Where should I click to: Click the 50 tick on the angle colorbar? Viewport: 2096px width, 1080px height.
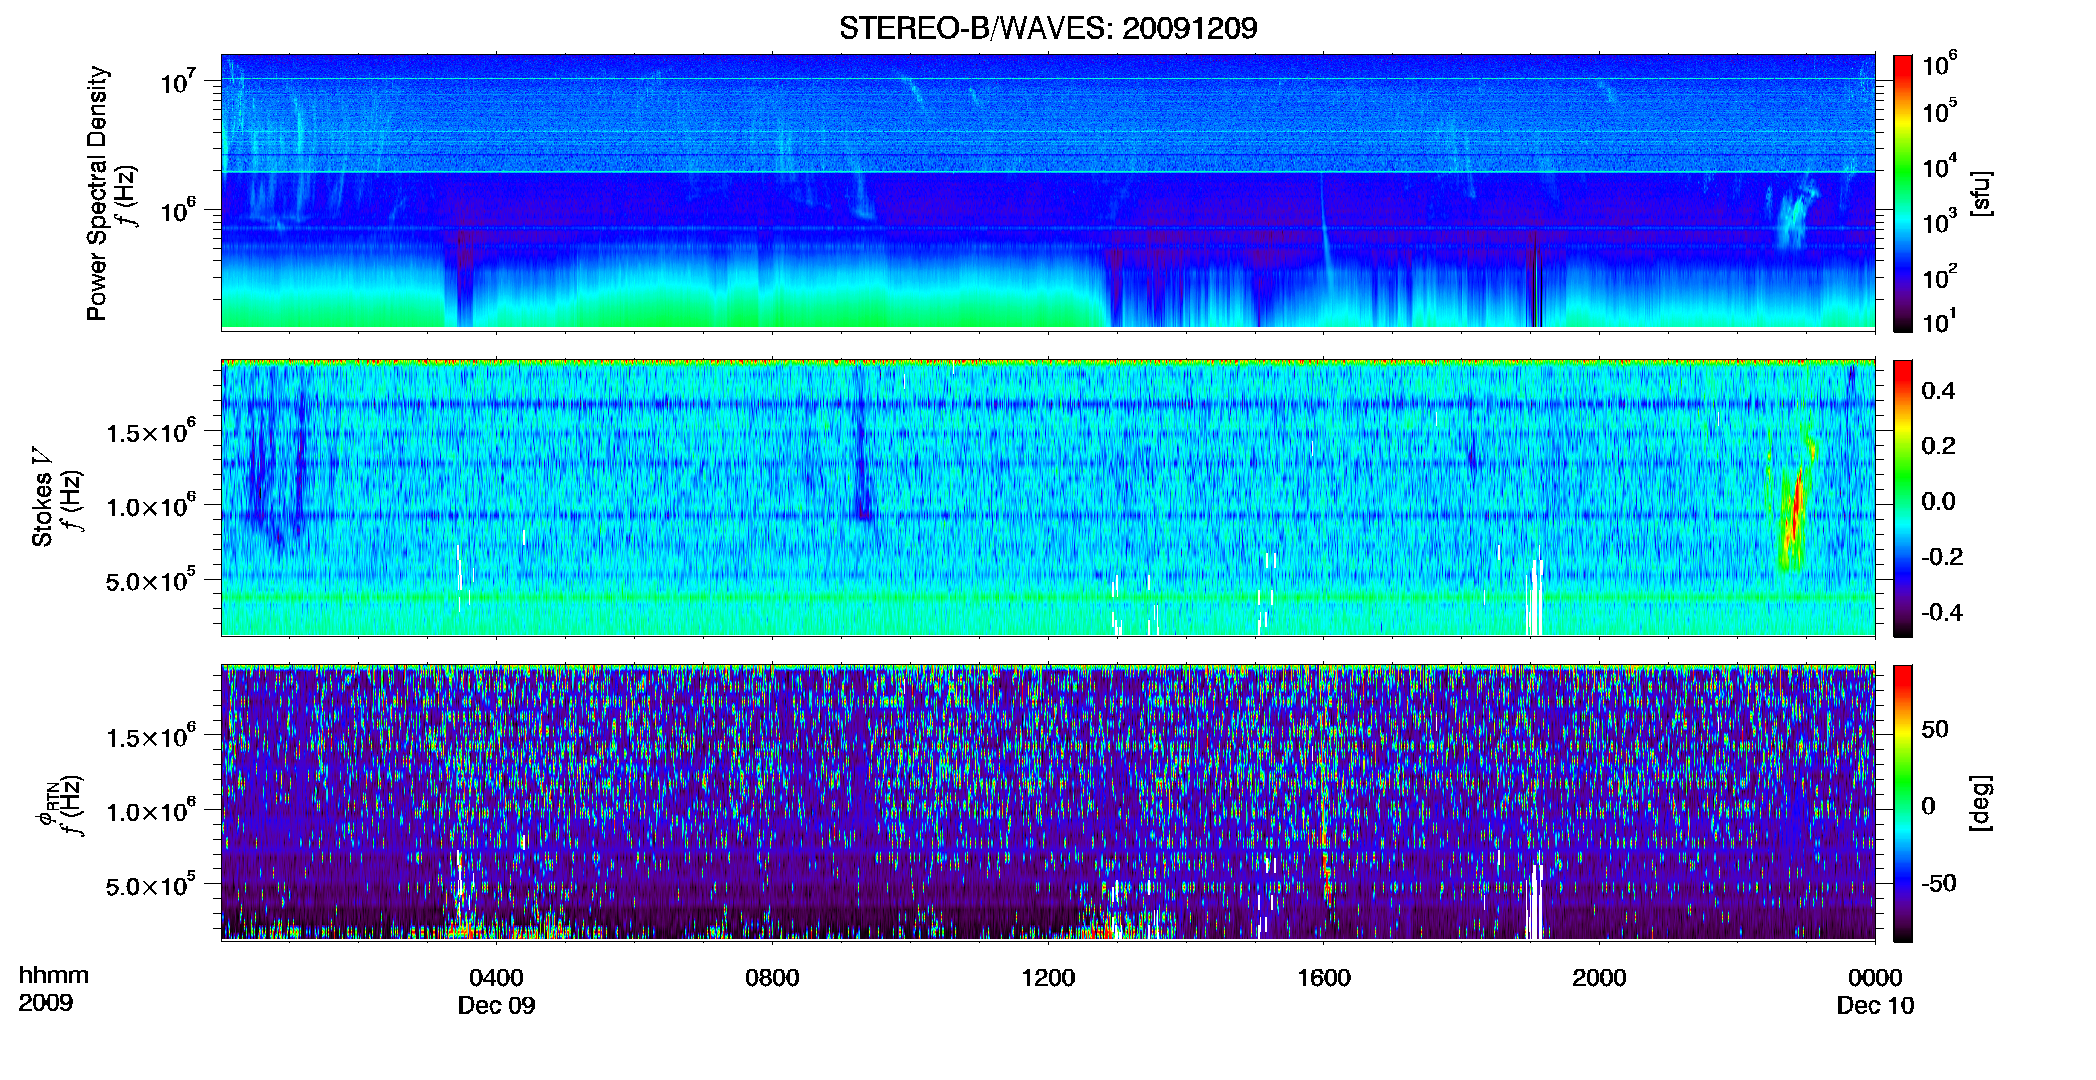pos(1934,729)
